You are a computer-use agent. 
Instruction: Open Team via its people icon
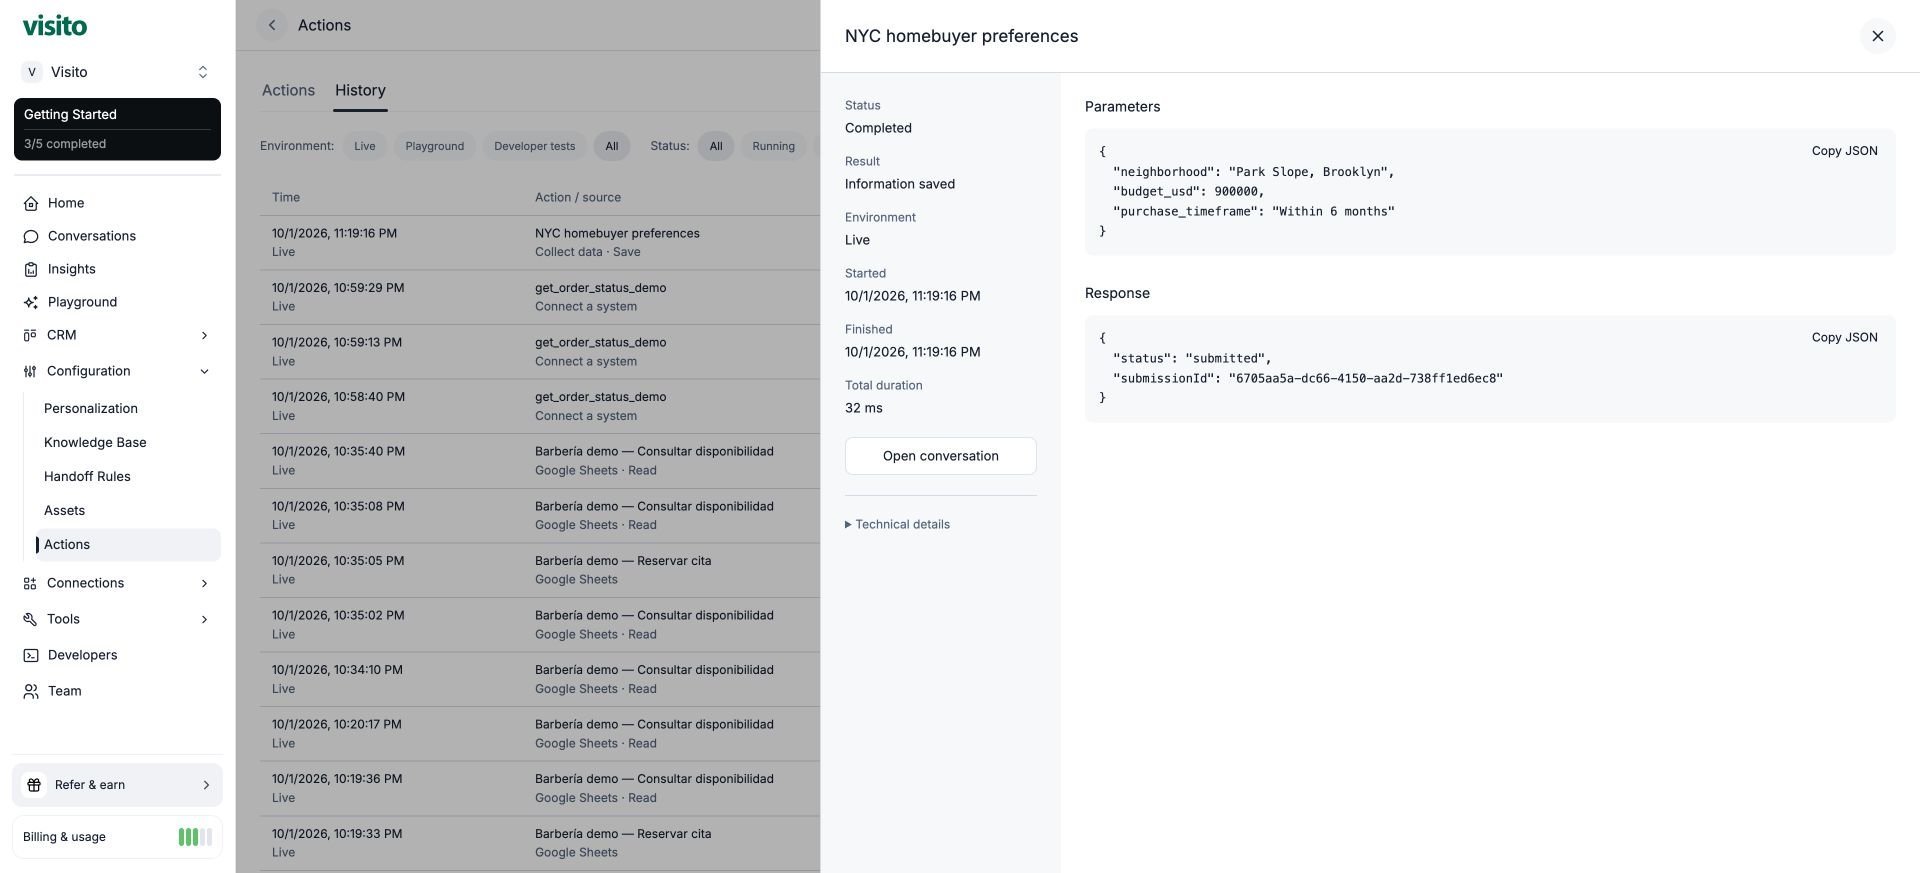[31, 691]
